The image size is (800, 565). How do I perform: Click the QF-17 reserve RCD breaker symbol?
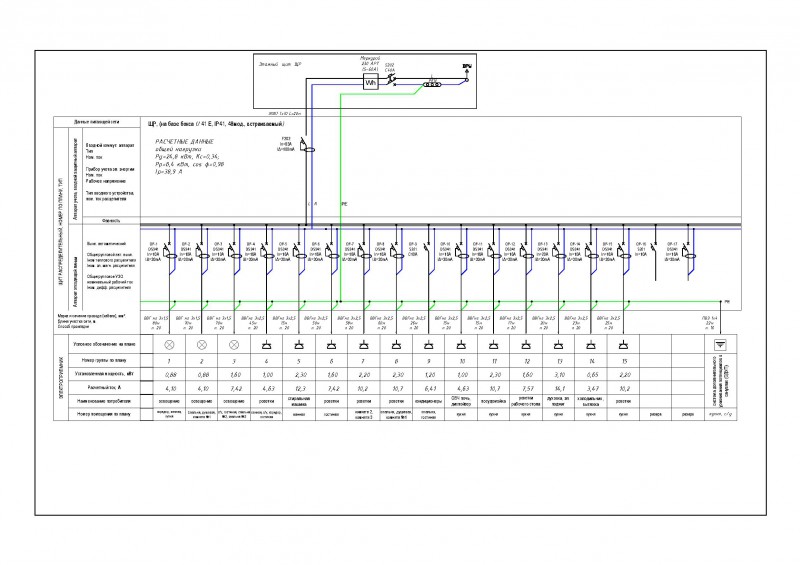click(x=688, y=252)
